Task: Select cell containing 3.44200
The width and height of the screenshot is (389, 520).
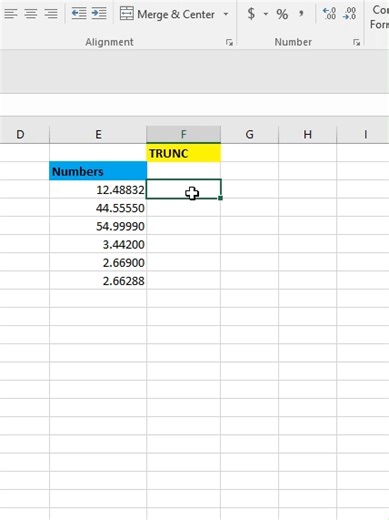Action: pyautogui.click(x=98, y=244)
